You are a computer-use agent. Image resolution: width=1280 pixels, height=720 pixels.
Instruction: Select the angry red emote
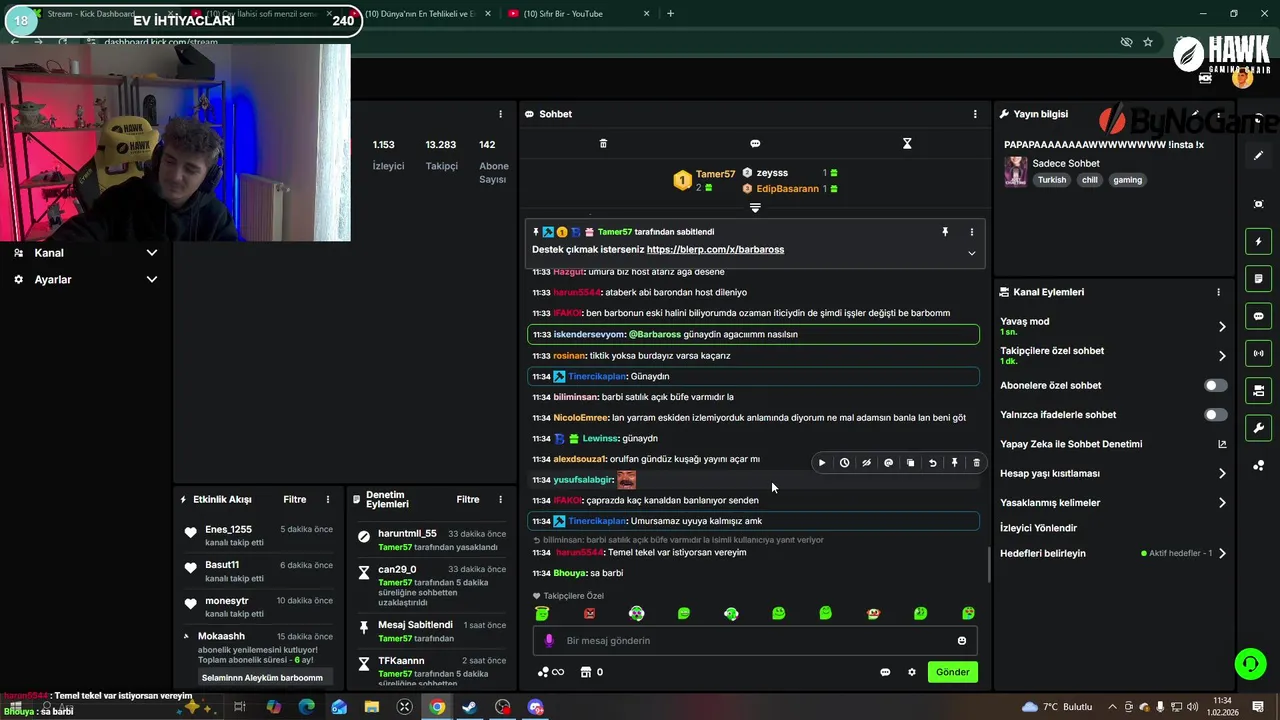[x=589, y=613]
